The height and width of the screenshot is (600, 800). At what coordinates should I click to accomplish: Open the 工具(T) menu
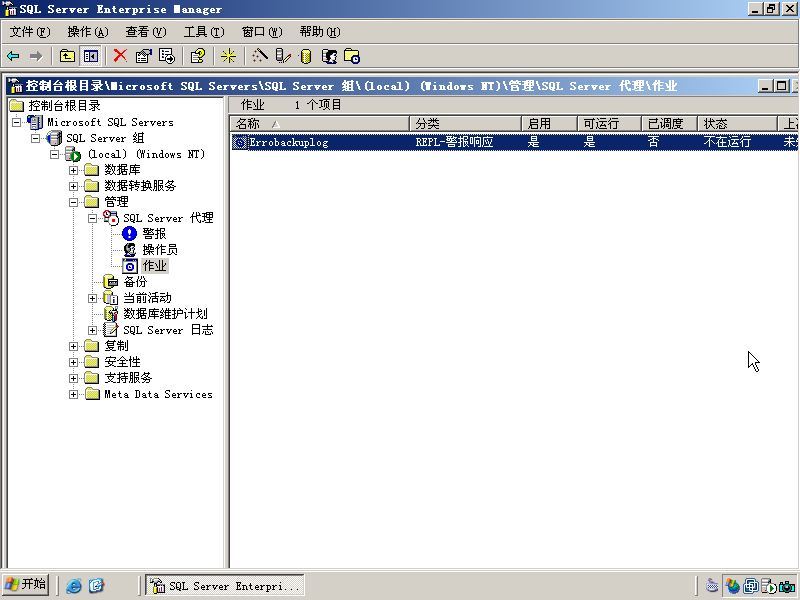pyautogui.click(x=204, y=32)
